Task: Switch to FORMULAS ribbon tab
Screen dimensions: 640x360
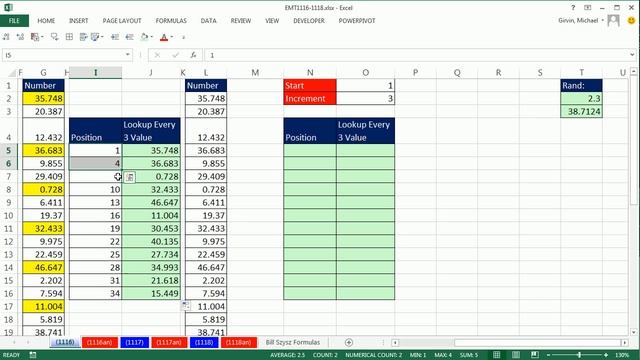Action: point(171,21)
